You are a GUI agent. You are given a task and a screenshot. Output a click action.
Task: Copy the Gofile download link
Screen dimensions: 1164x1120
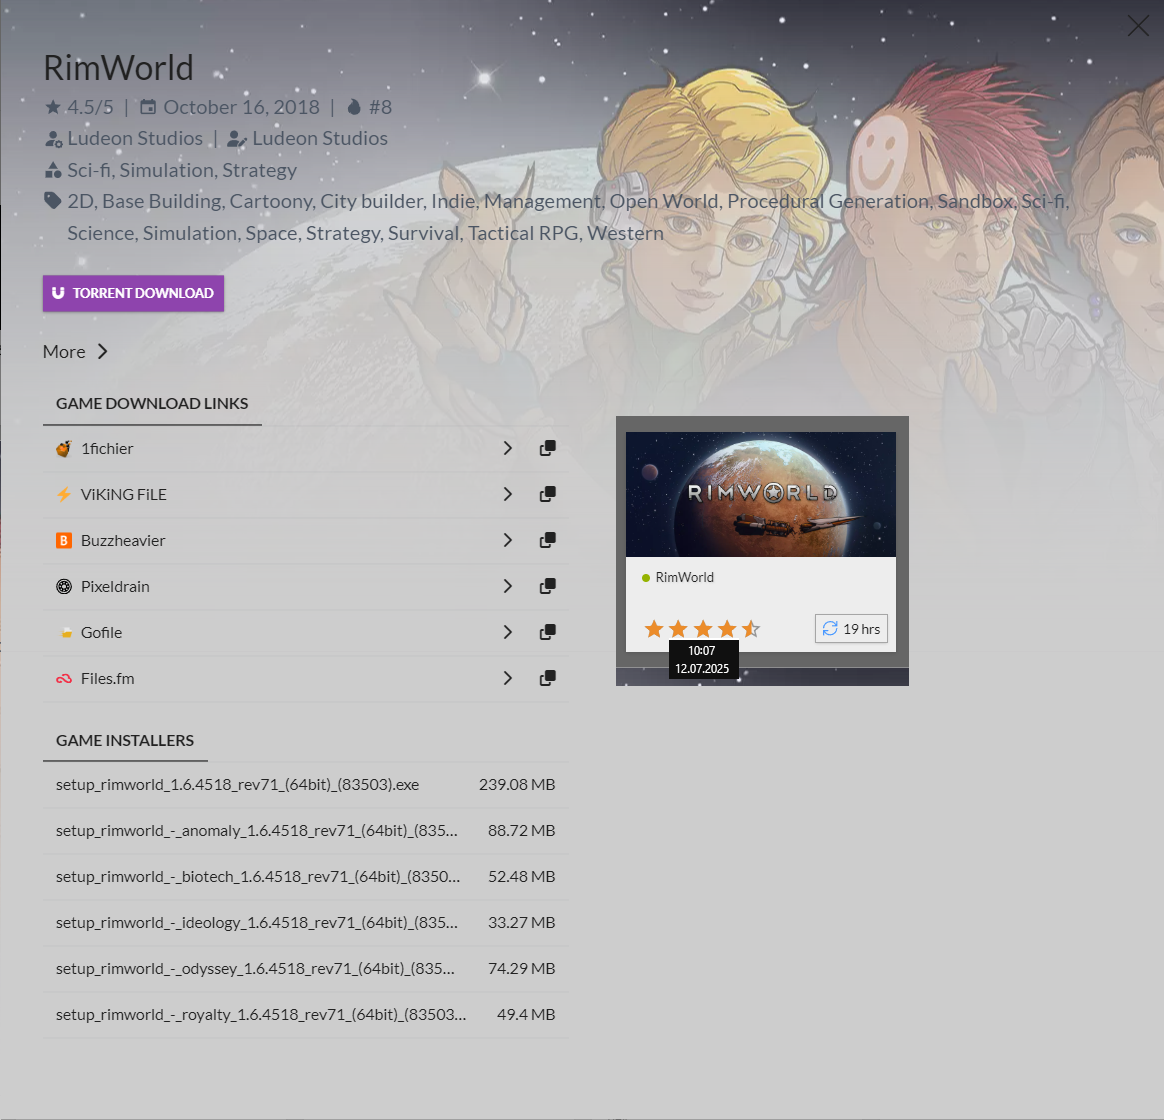click(x=547, y=632)
